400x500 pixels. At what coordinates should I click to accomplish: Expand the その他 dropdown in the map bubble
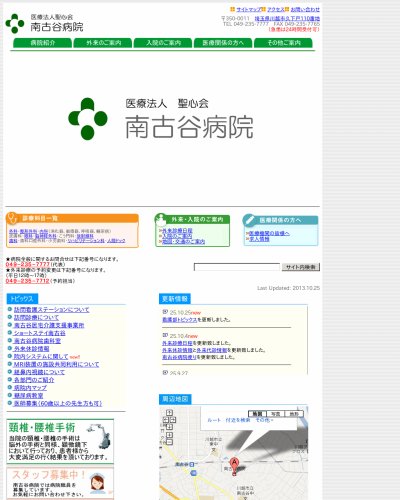click(x=264, y=420)
